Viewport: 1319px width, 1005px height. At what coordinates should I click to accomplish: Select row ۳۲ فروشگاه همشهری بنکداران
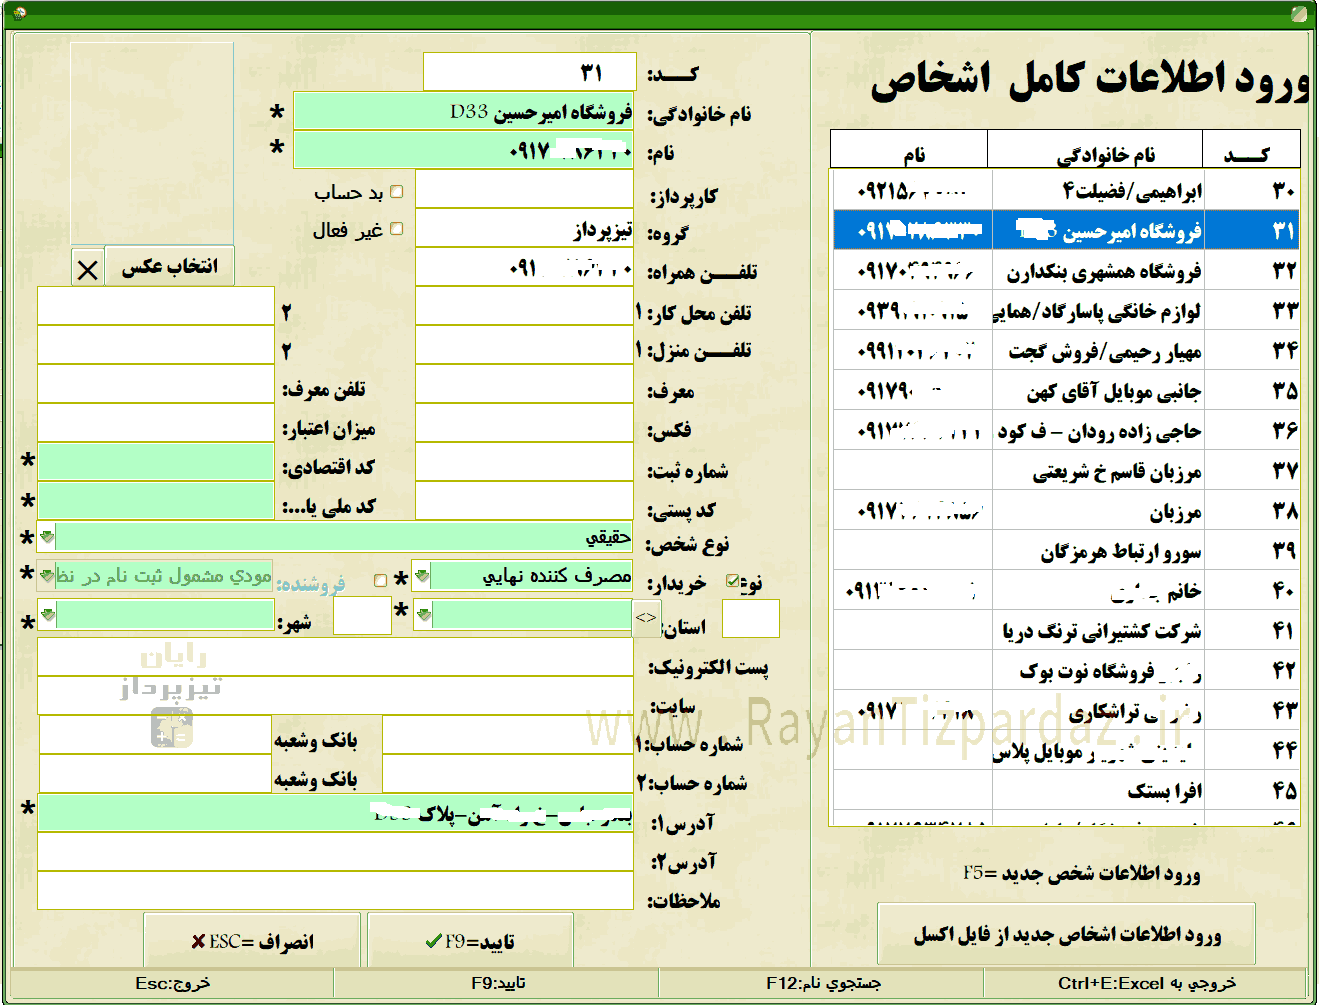pos(1066,271)
